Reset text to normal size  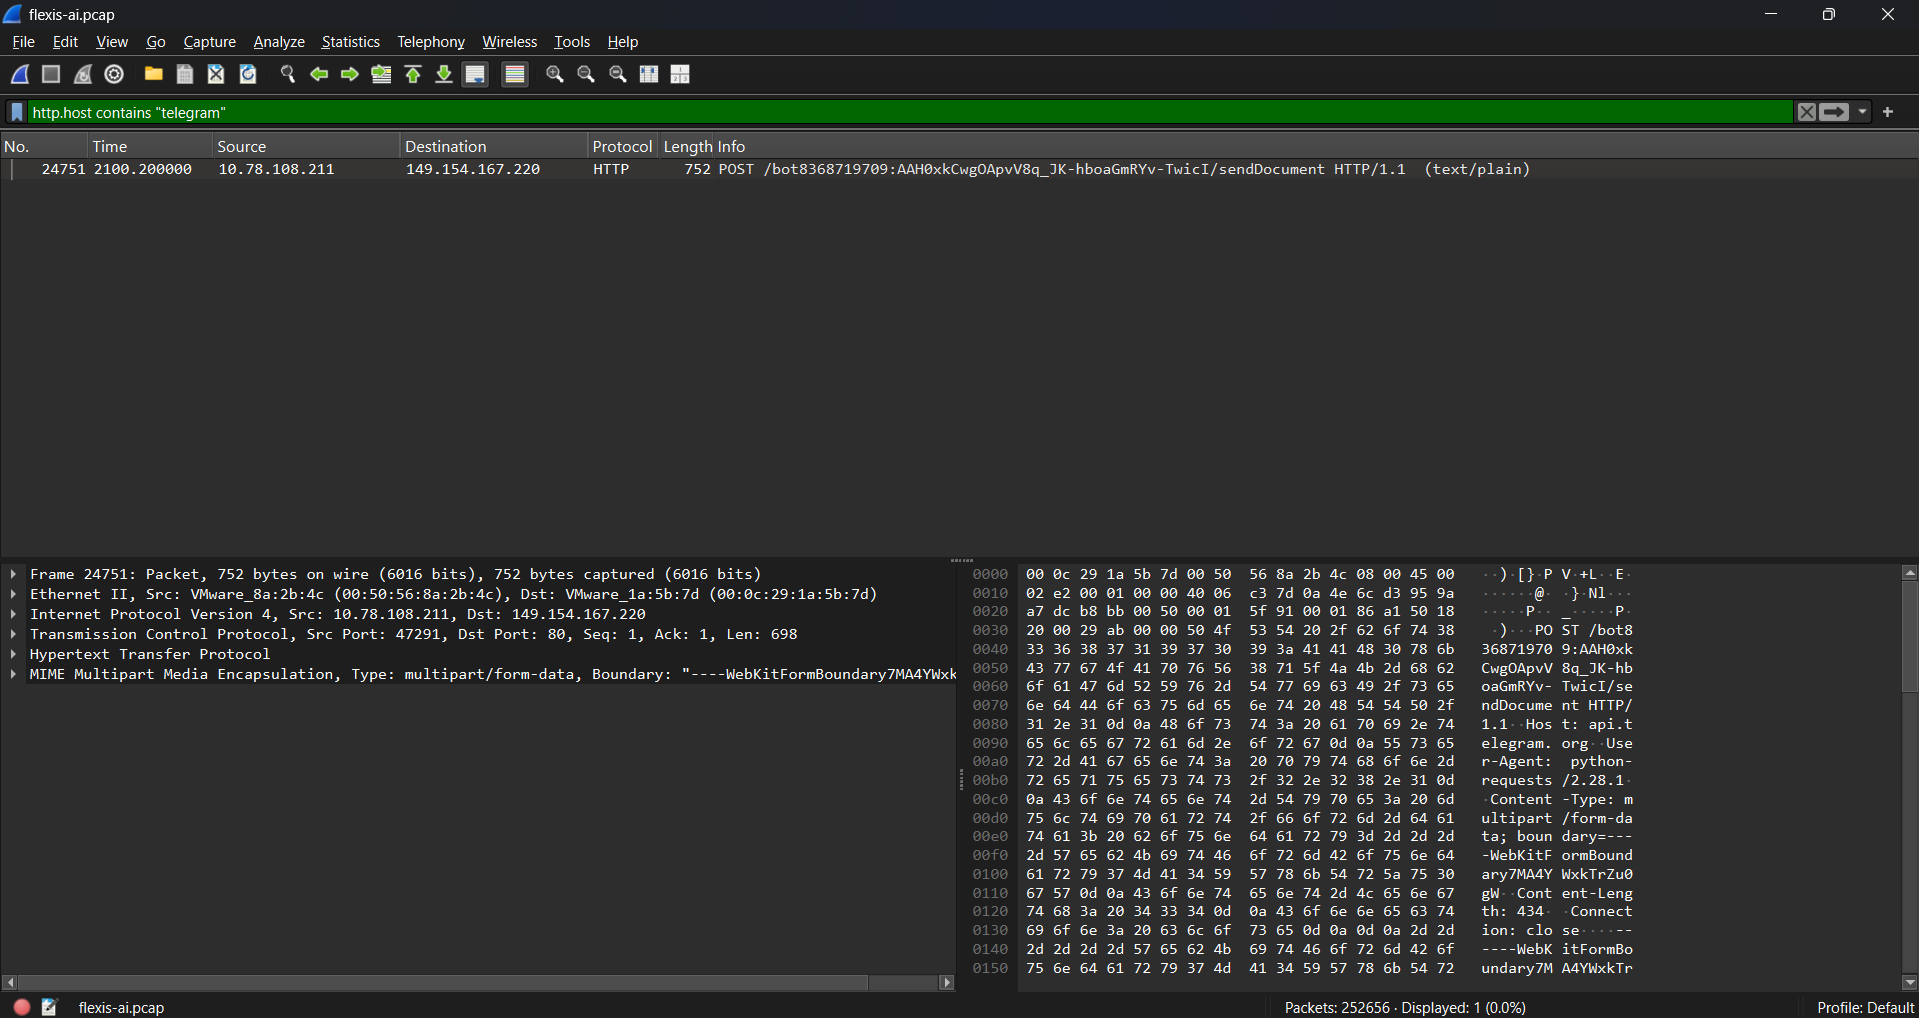pyautogui.click(x=618, y=74)
